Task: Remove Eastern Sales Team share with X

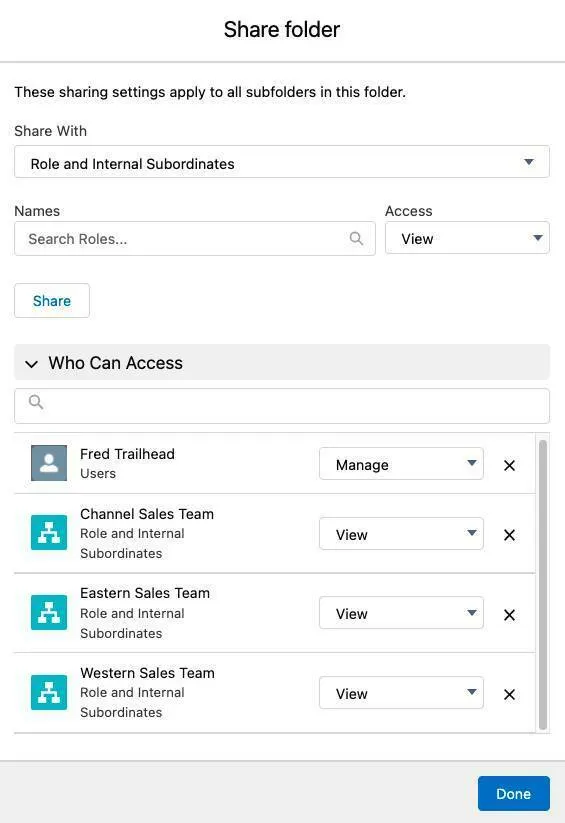Action: click(x=509, y=615)
